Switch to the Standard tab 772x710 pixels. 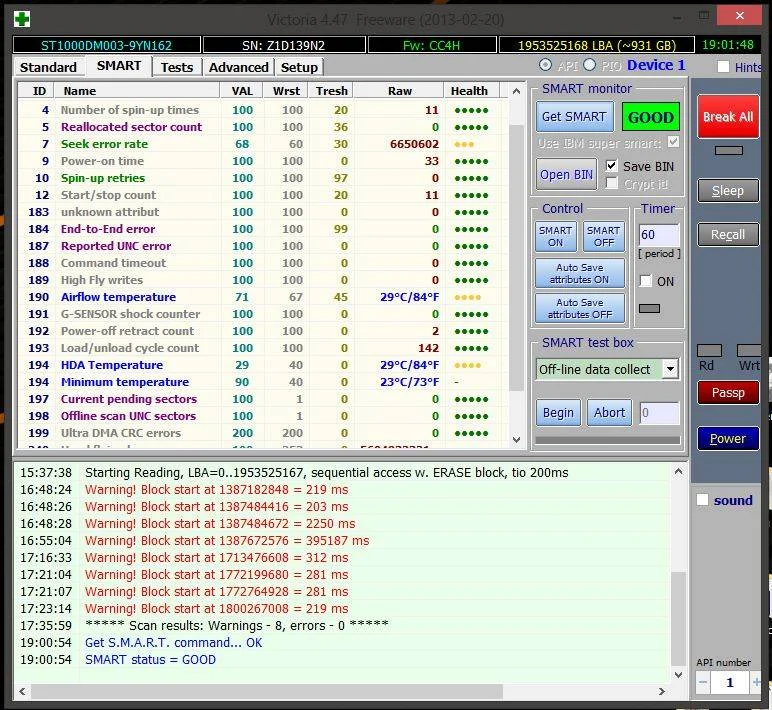(x=48, y=67)
